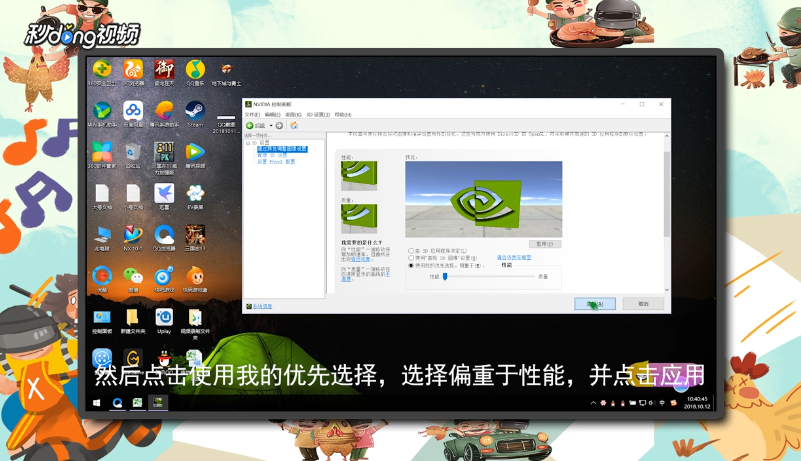Select 管理 3D 设置 tree item
This screenshot has height=461, width=801.
click(x=272, y=155)
